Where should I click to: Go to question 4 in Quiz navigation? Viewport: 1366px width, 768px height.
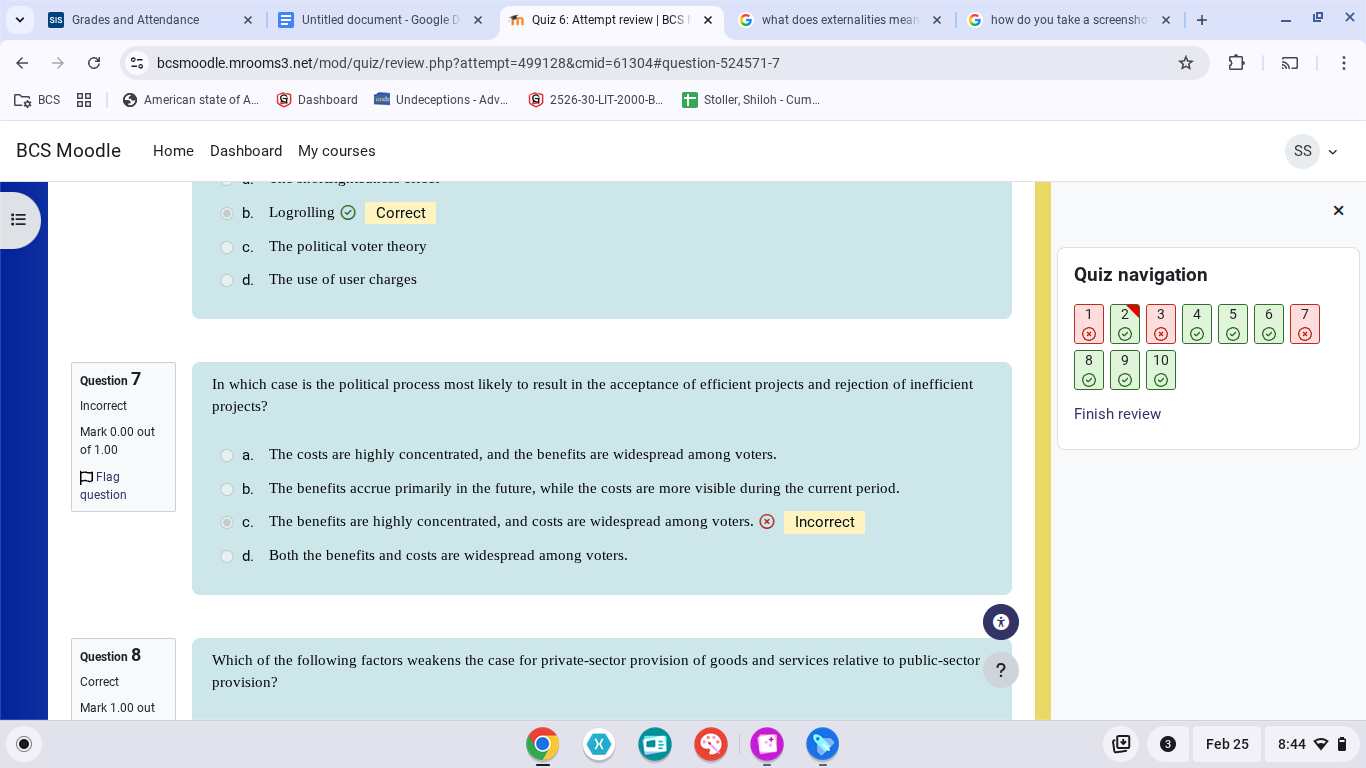coord(1197,323)
